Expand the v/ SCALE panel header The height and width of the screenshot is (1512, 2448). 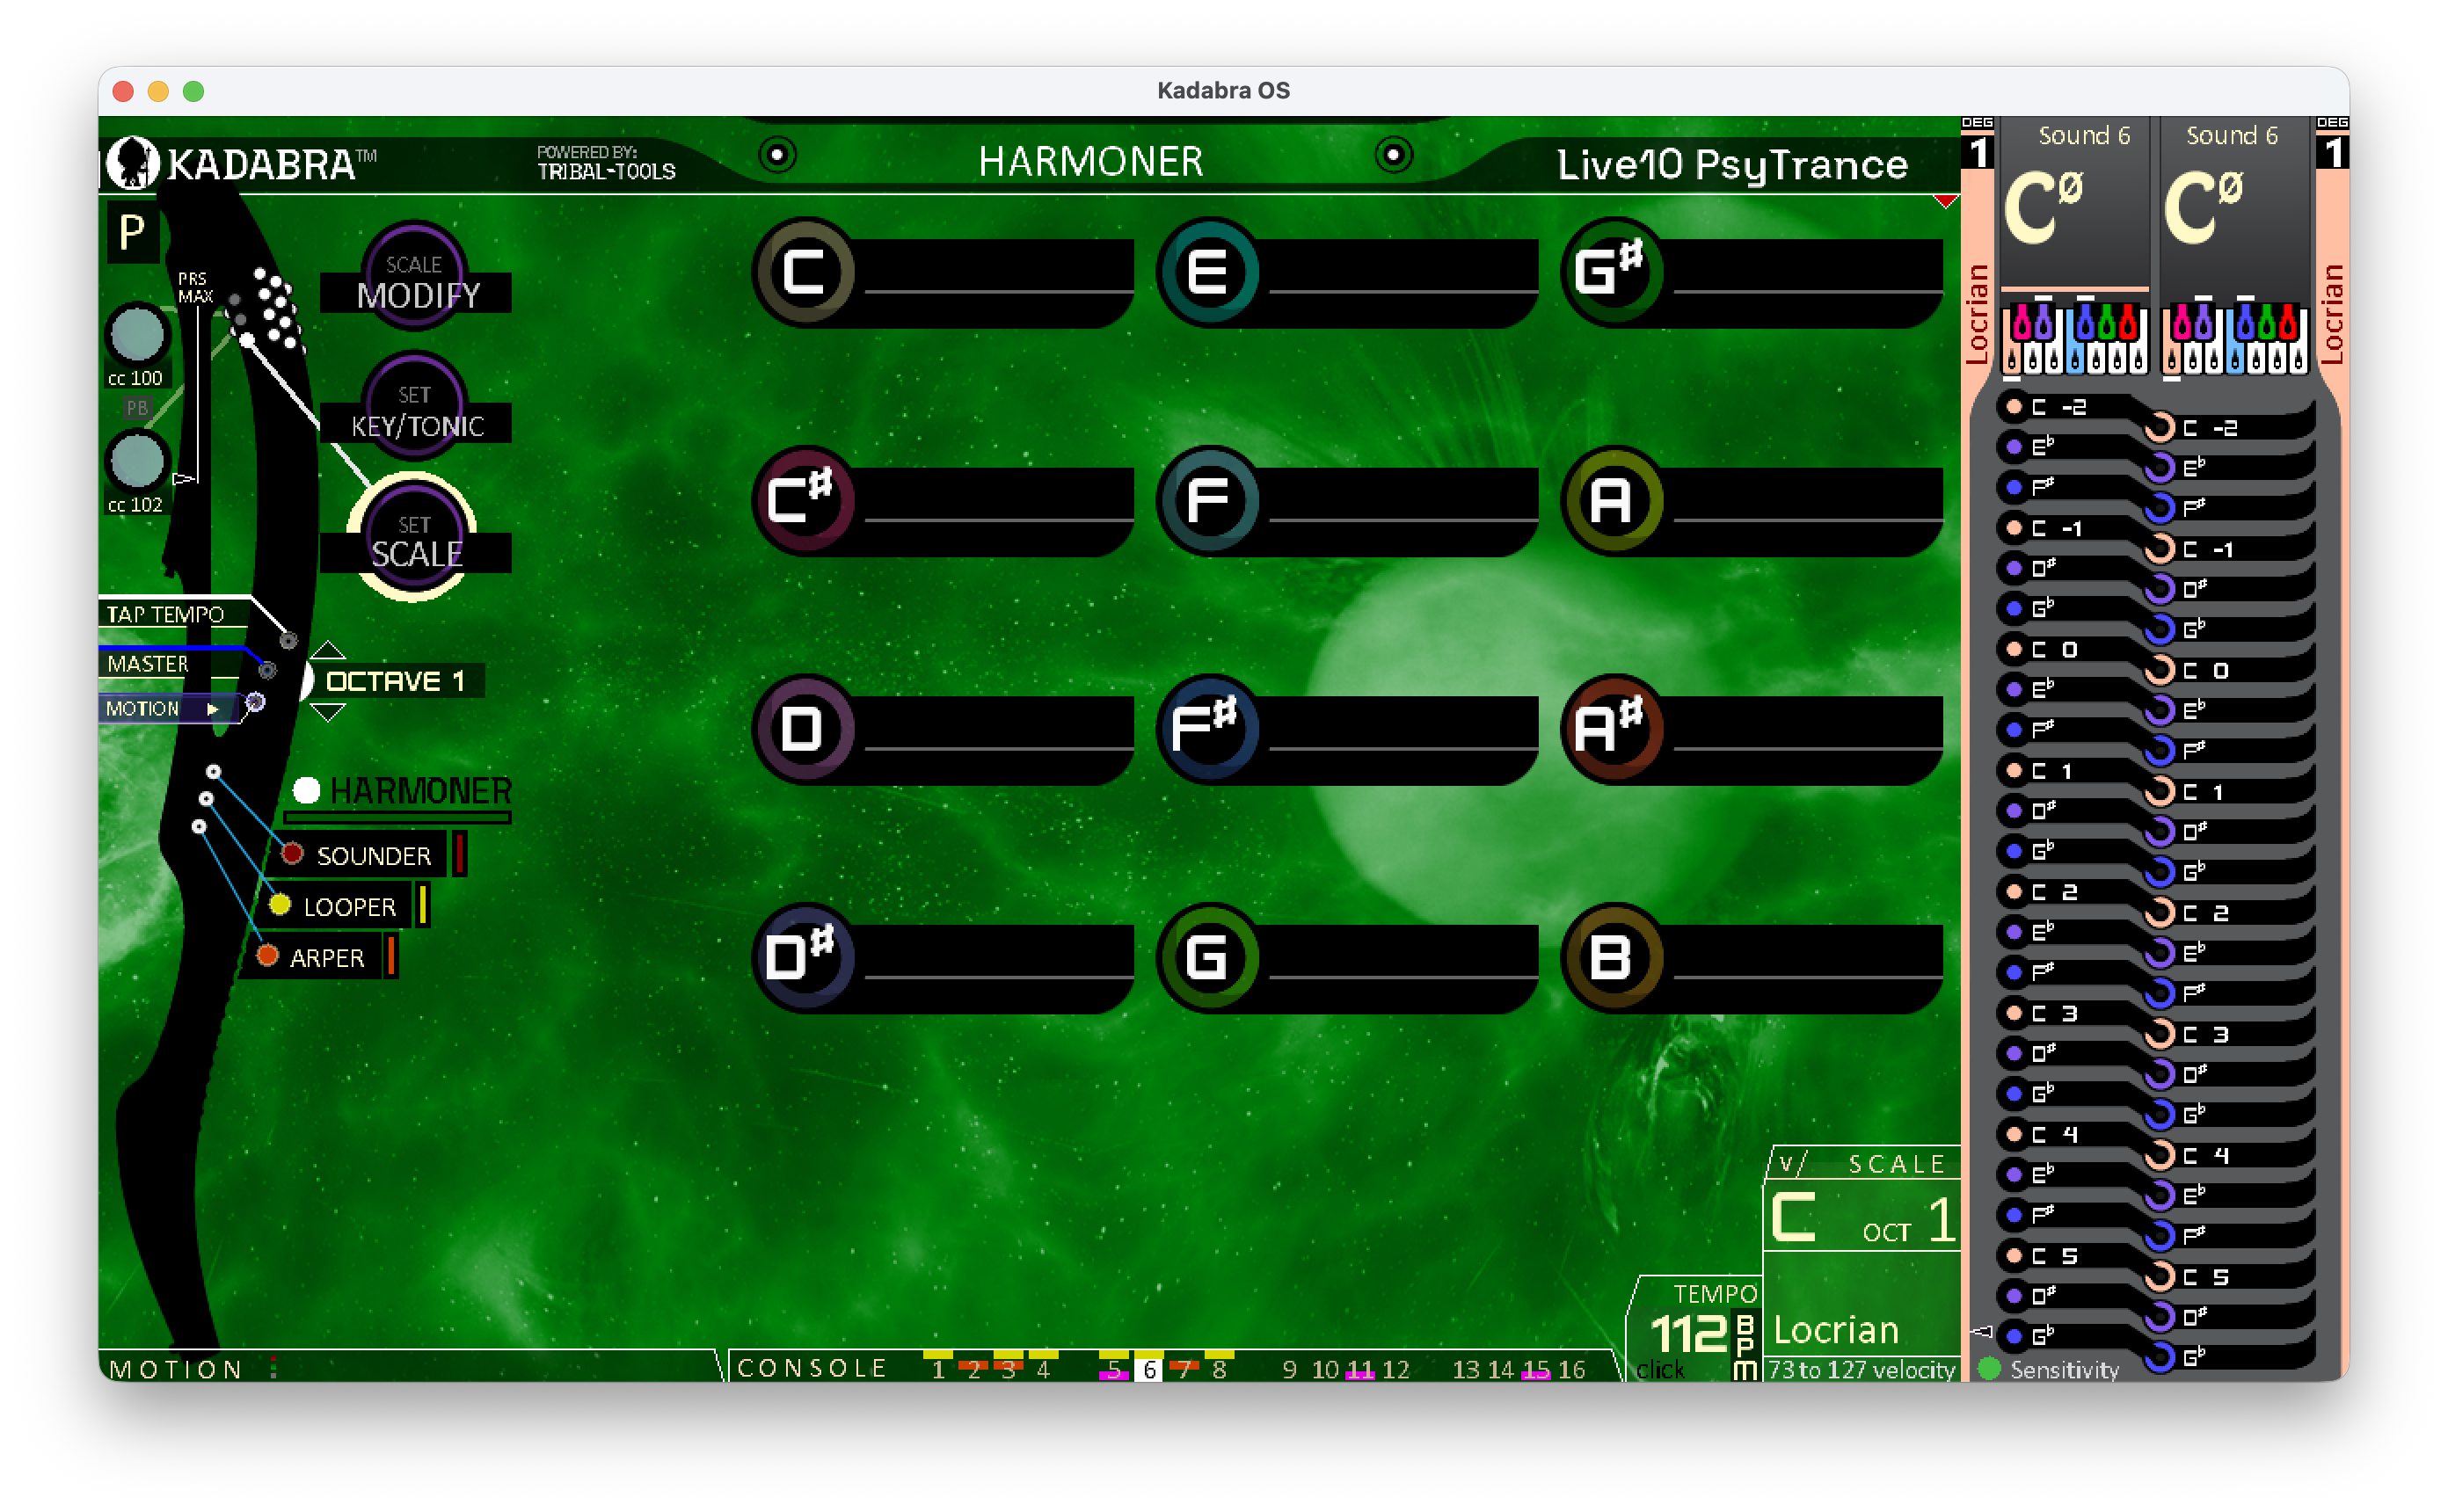(x=1864, y=1164)
